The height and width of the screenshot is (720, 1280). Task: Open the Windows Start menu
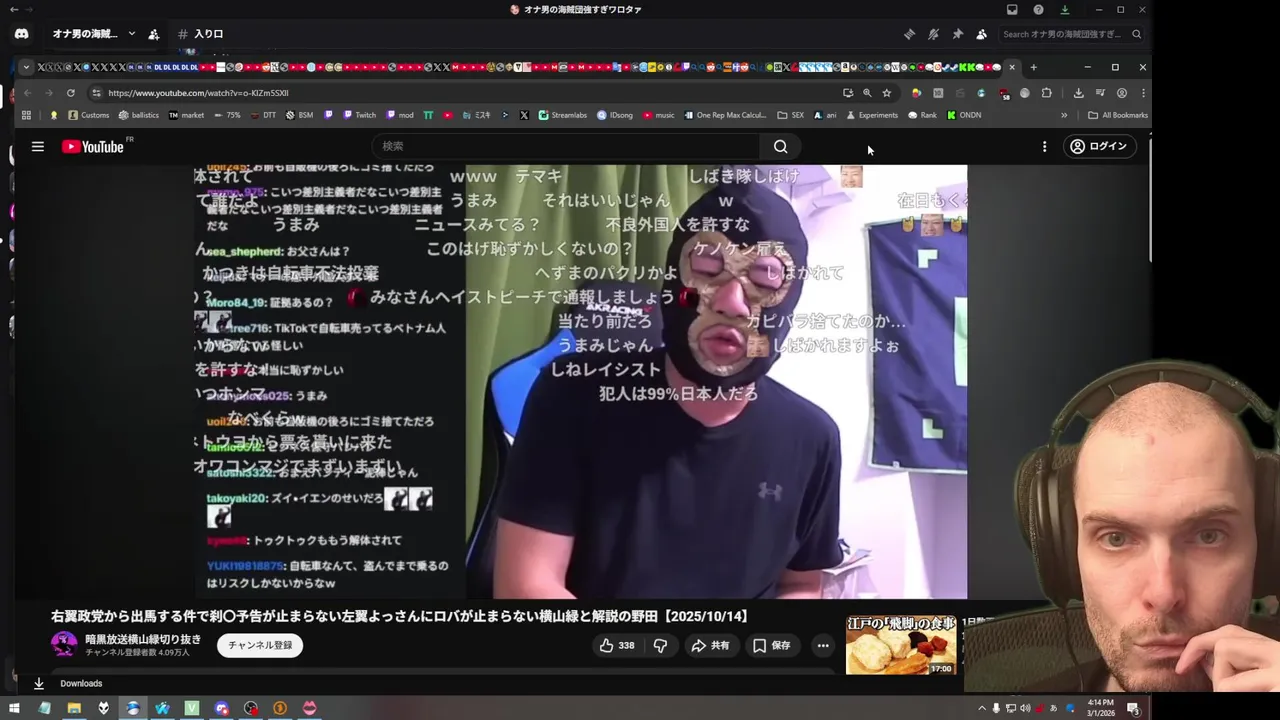[14, 708]
